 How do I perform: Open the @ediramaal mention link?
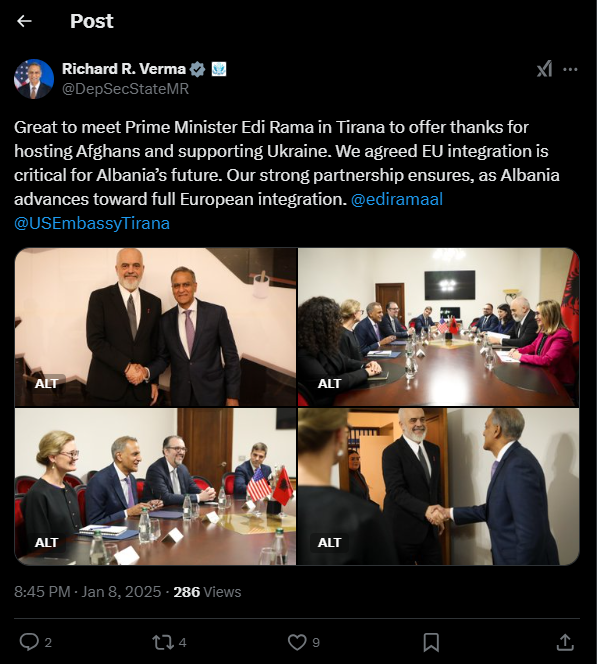tap(397, 199)
